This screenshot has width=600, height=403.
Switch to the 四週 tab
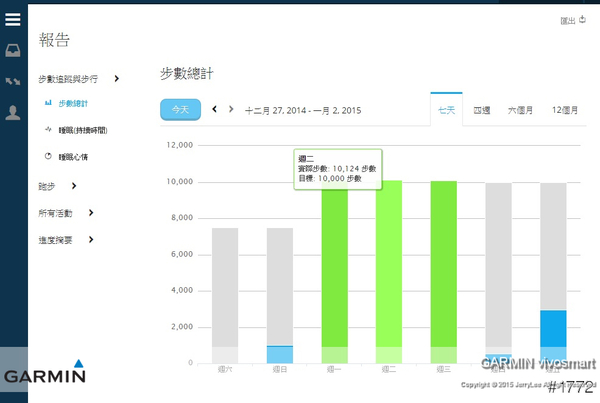482,110
